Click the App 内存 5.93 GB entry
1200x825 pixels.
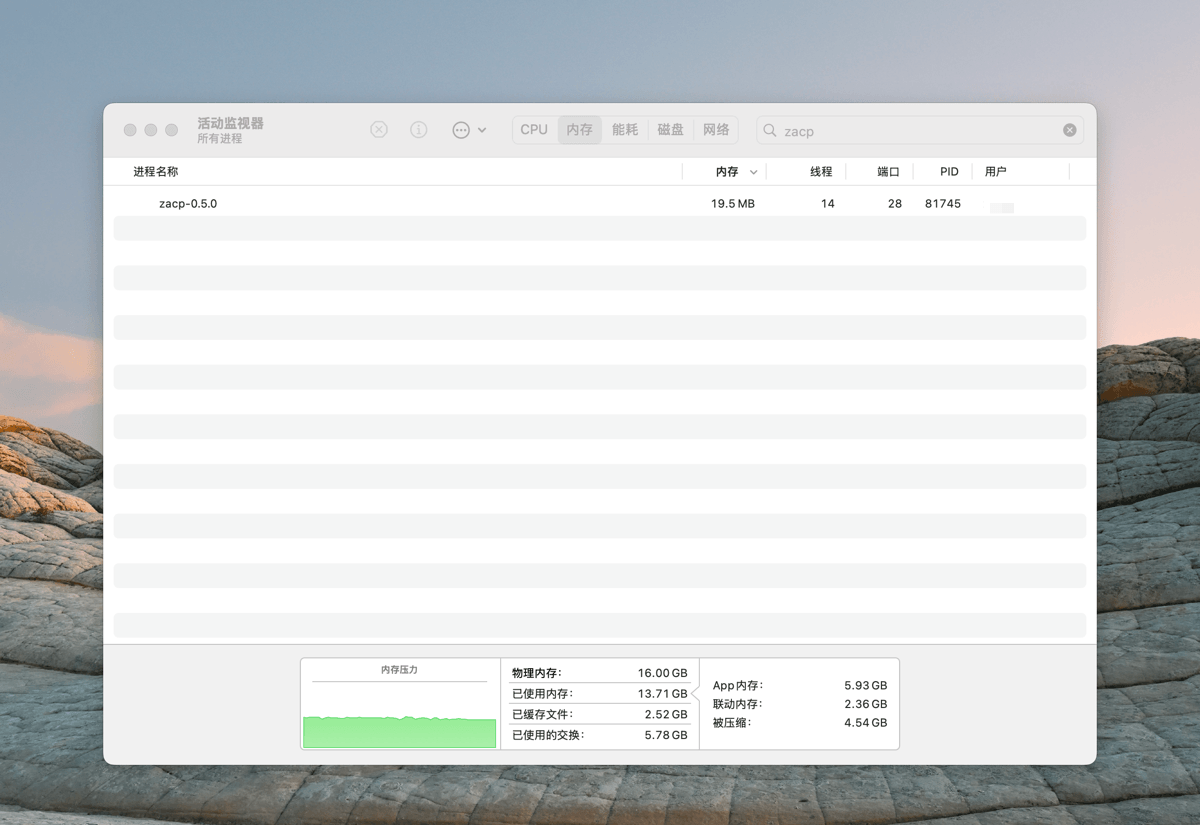coord(800,686)
